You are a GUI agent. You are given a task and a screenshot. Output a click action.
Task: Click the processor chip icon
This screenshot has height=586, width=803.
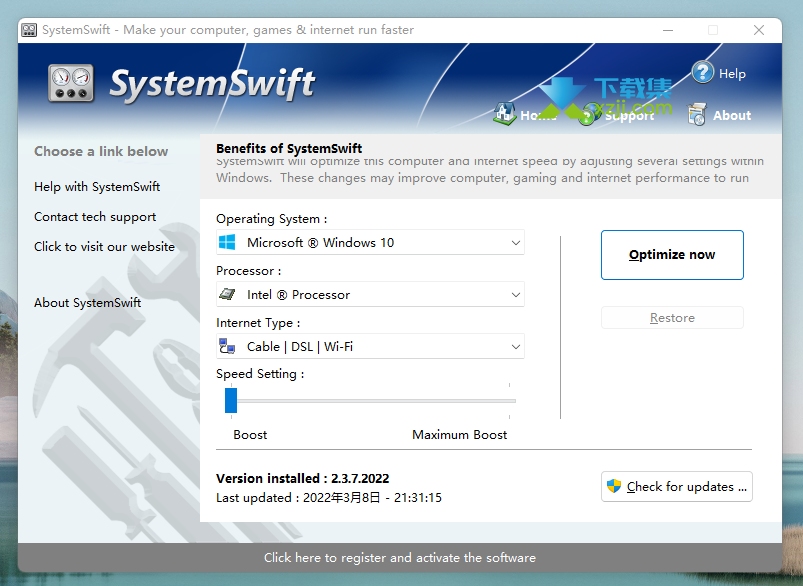pos(227,295)
